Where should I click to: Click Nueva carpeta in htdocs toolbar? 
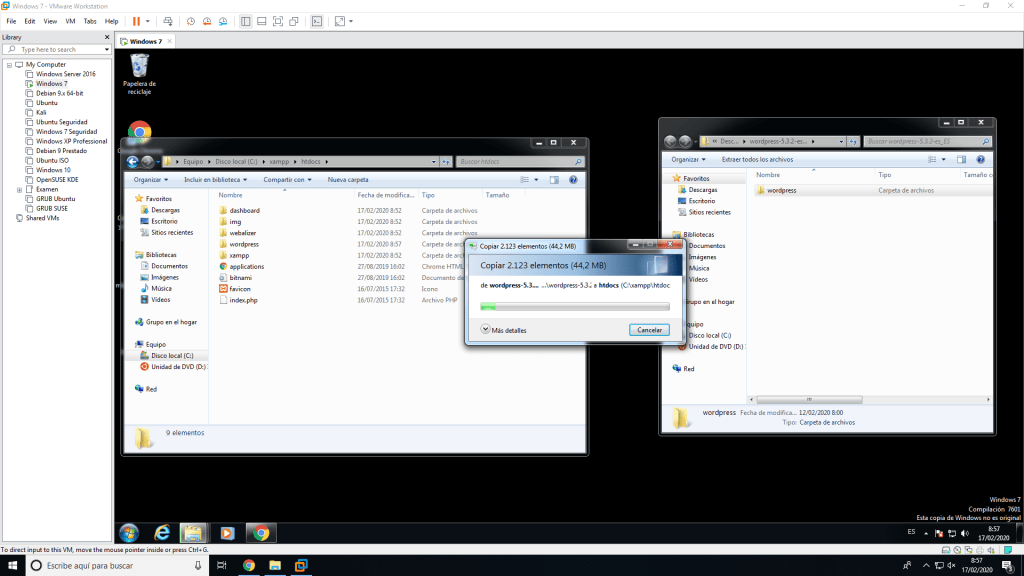[348, 180]
